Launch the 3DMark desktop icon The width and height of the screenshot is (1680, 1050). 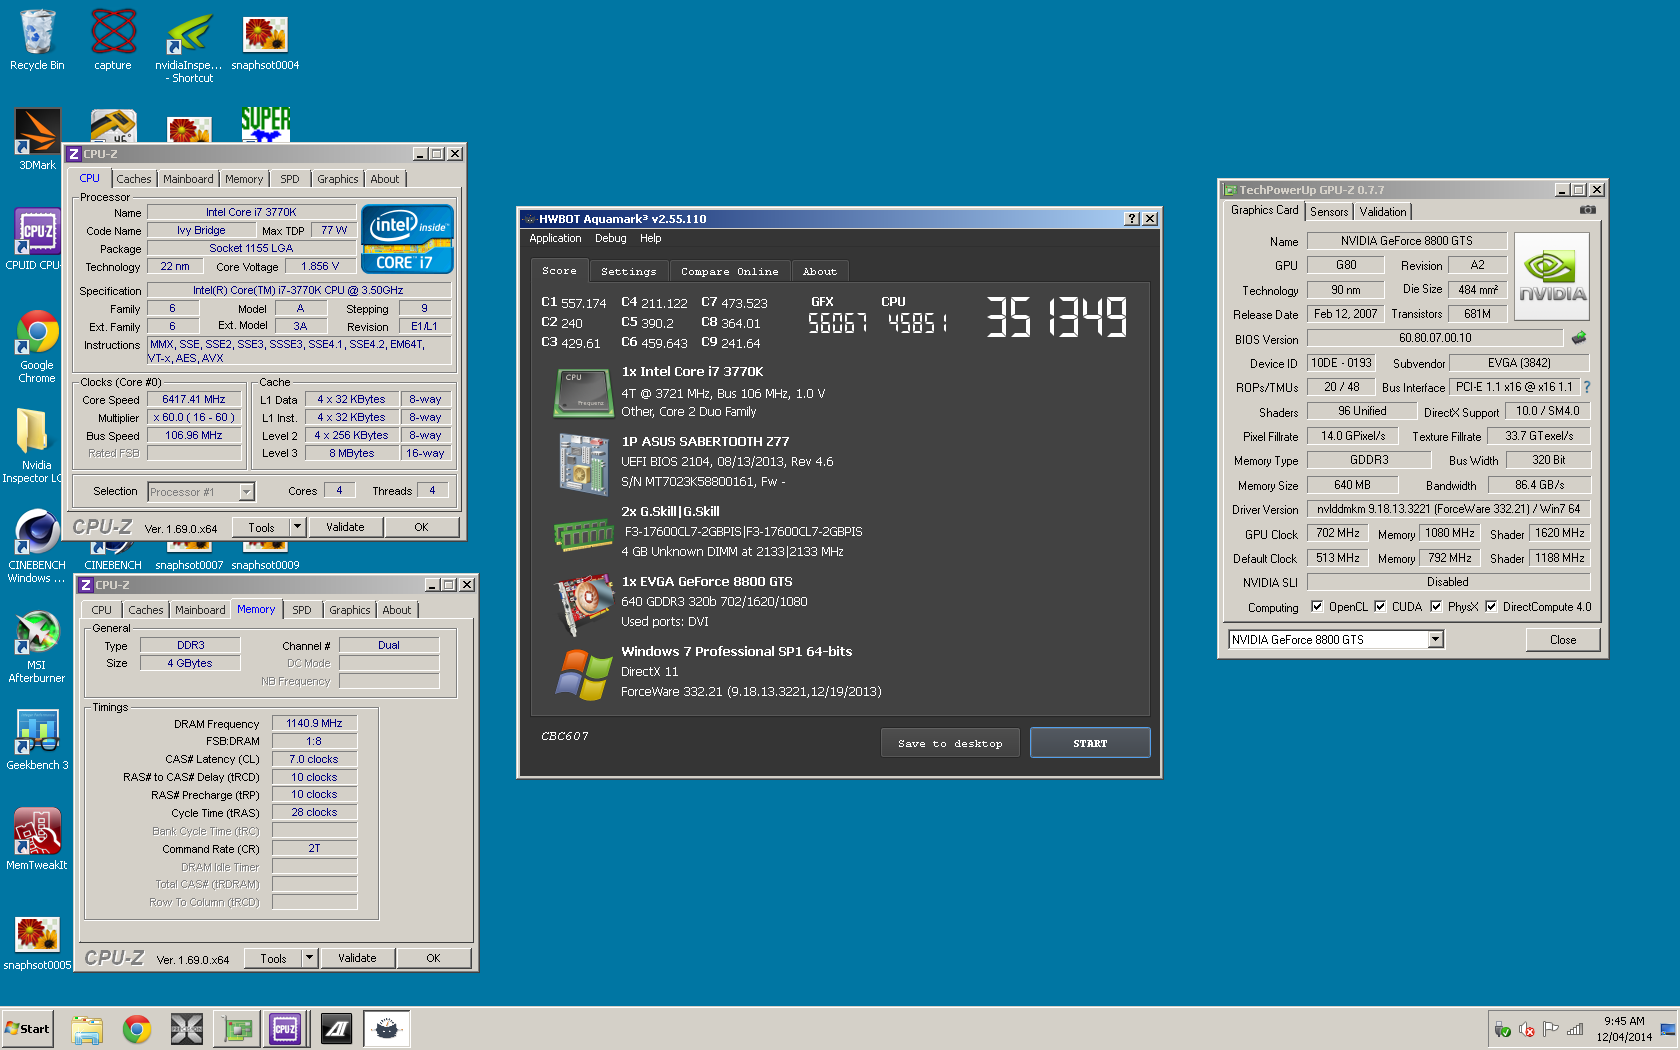(x=37, y=140)
